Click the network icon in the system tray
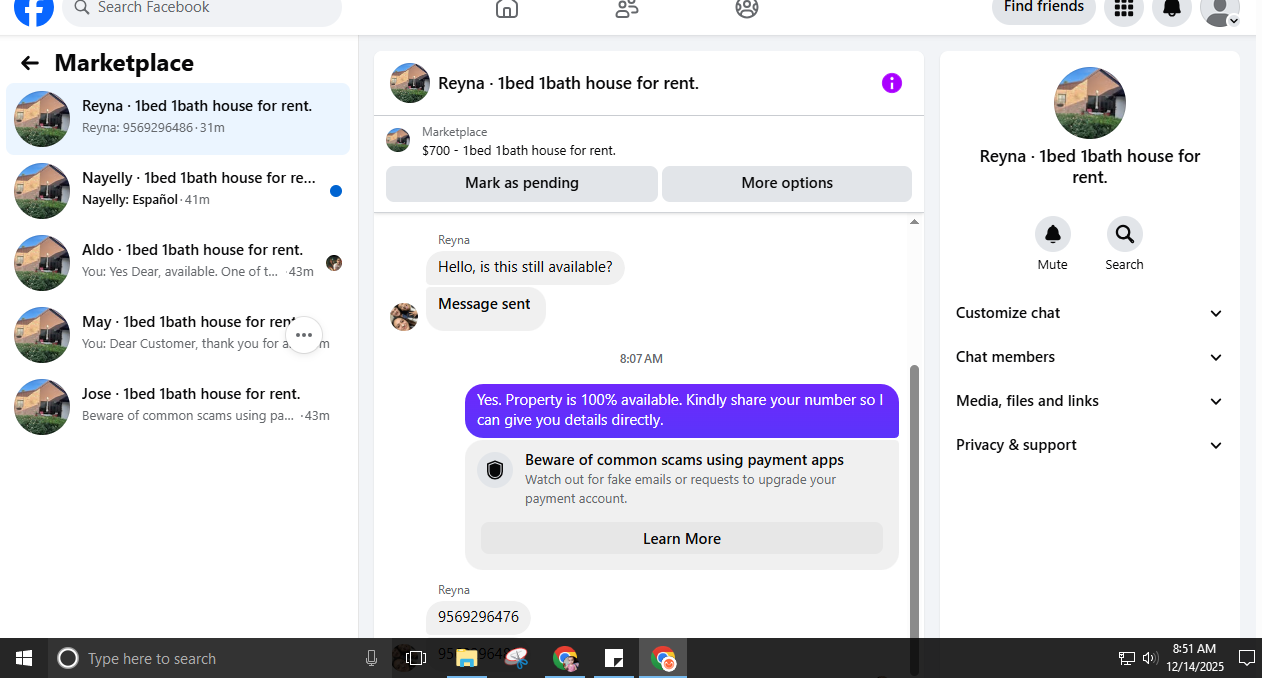 tap(1127, 658)
